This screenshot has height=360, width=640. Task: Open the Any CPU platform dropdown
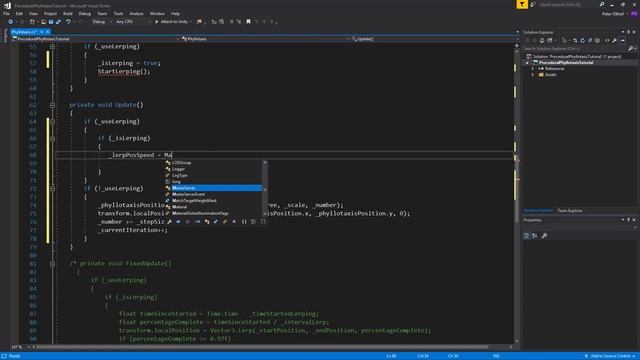pos(133,22)
